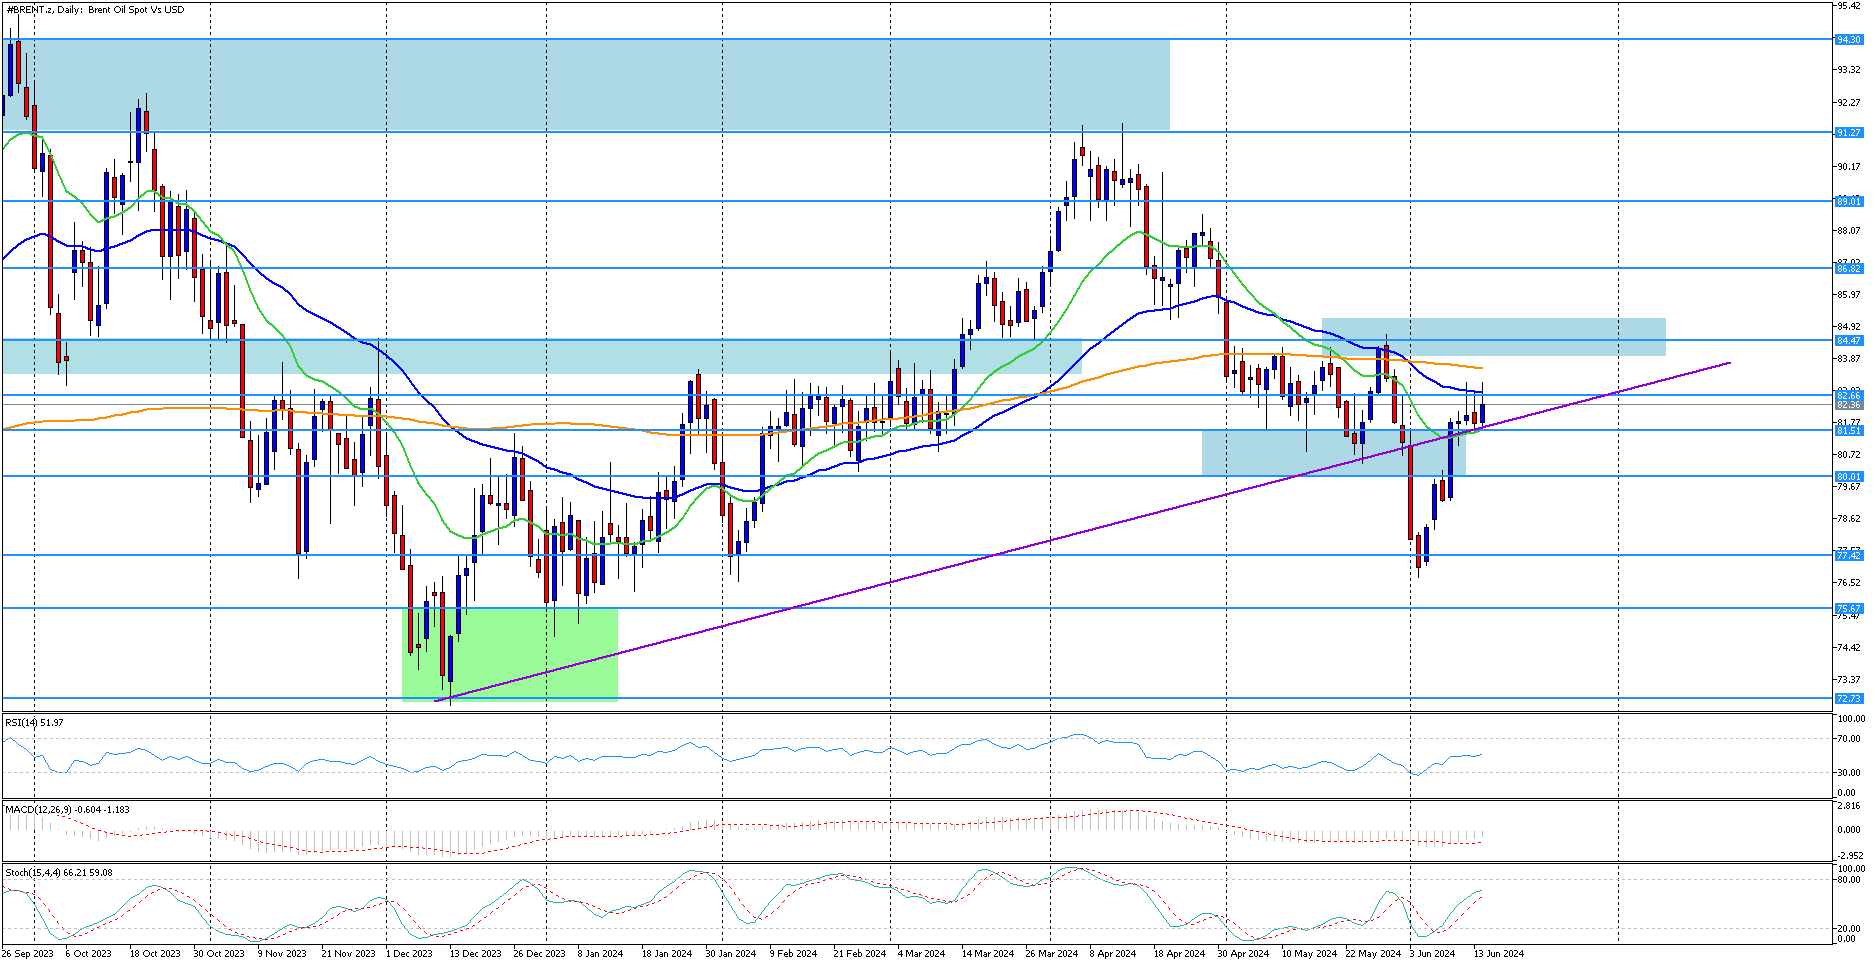Click the 85.97 price scale value
The width and height of the screenshot is (1875, 965).
(x=1849, y=294)
